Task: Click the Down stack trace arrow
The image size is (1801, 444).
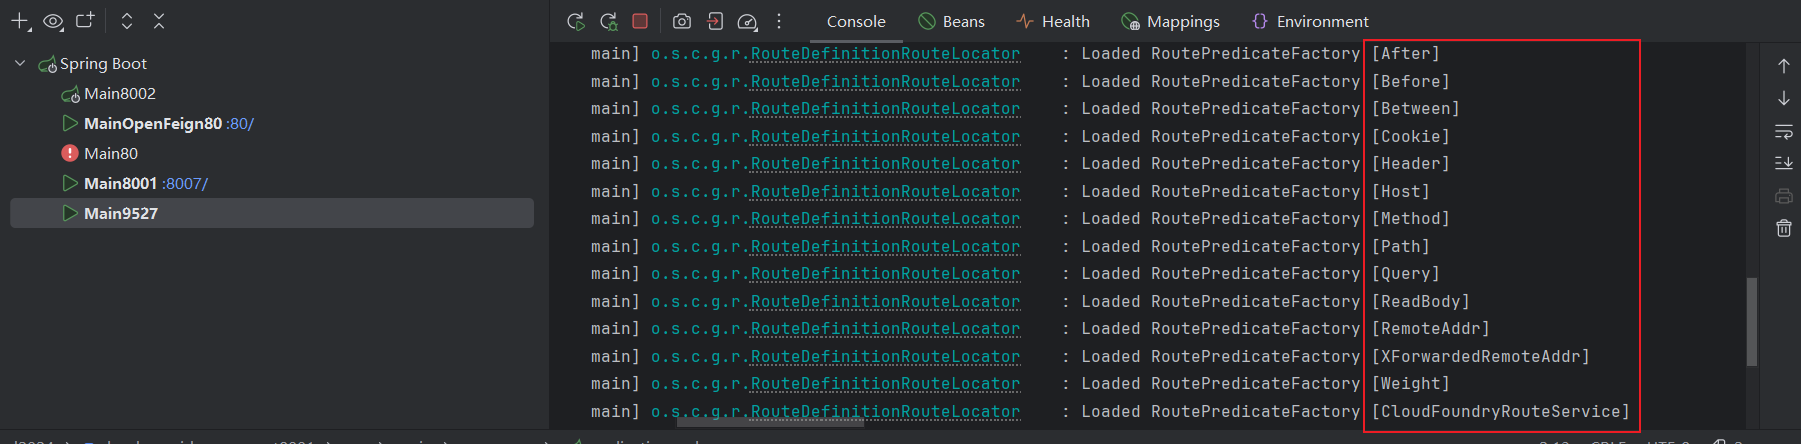Action: pos(1783,98)
